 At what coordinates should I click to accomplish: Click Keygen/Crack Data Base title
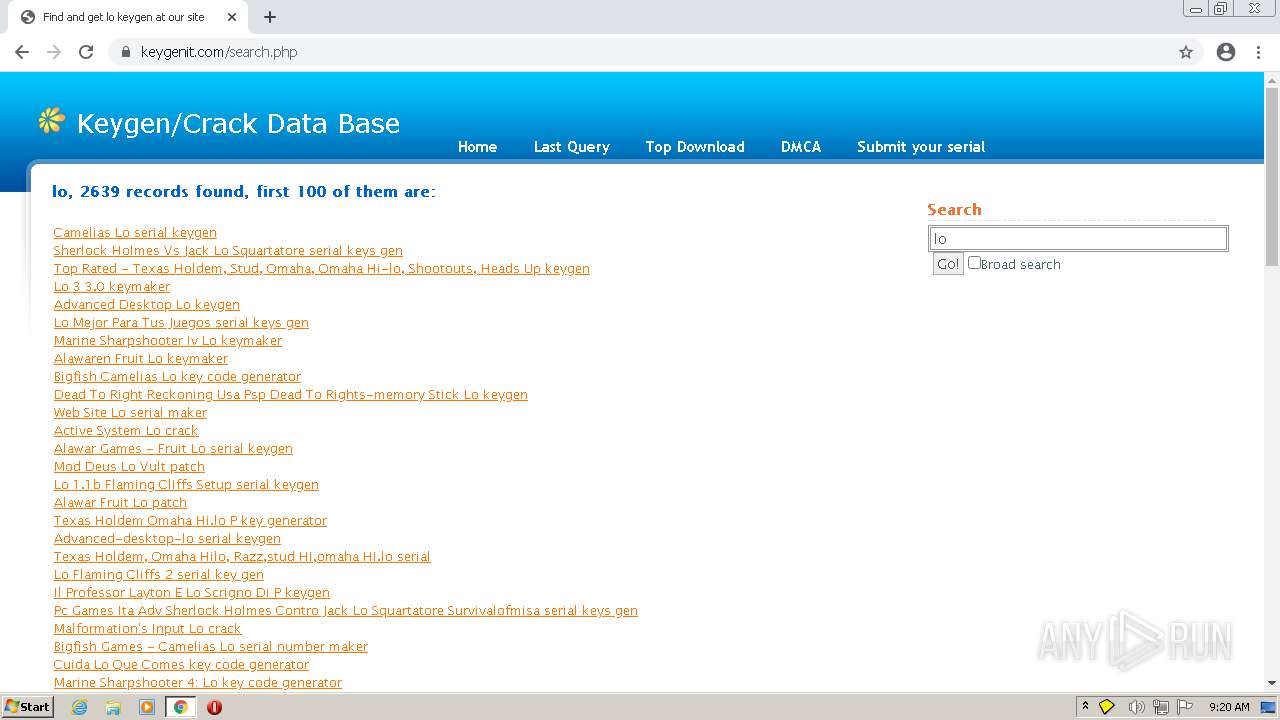coord(238,123)
